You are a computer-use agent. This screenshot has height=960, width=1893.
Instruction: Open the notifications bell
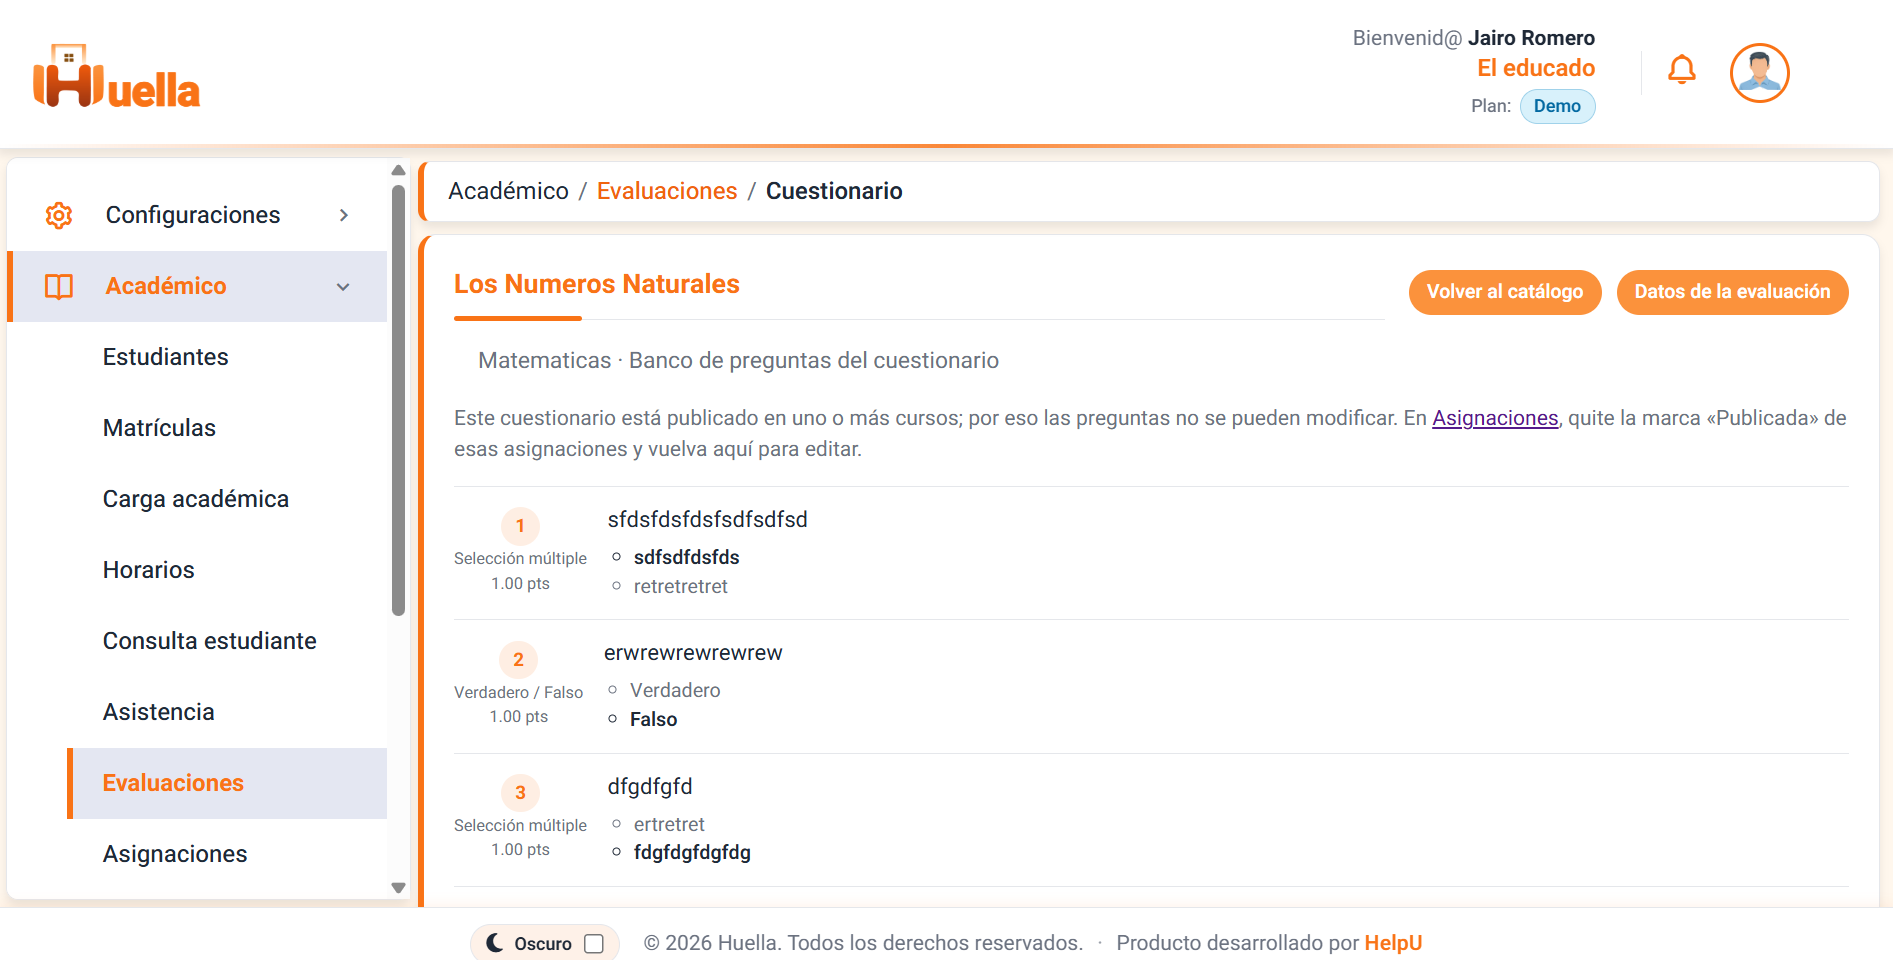point(1682,70)
